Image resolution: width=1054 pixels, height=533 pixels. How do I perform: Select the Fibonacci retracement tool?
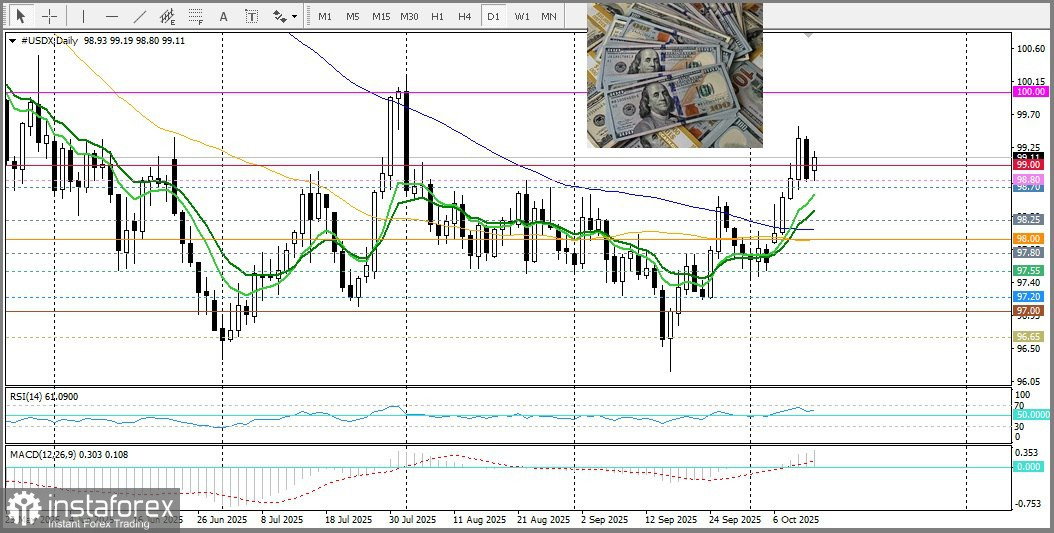tap(196, 15)
